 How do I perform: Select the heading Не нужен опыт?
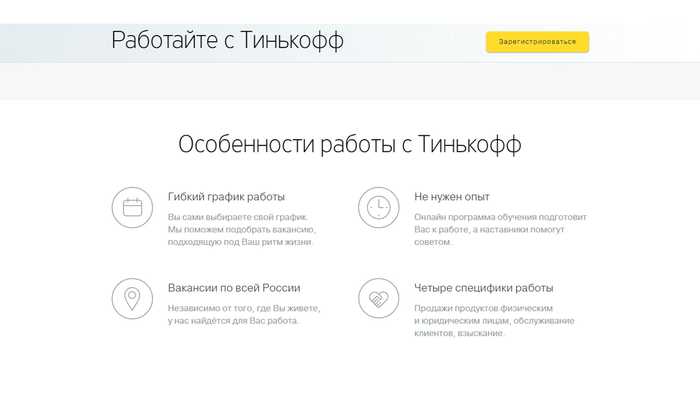pos(452,197)
